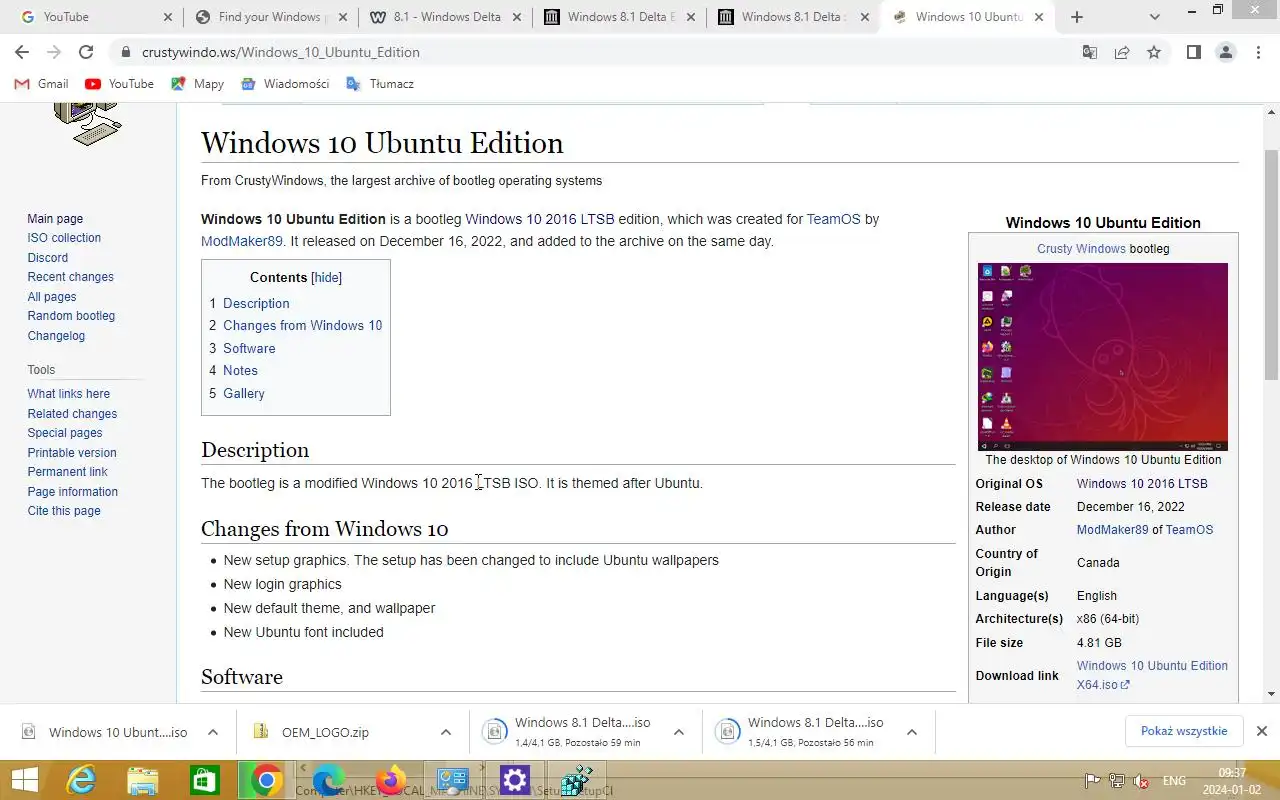This screenshot has width=1280, height=800.
Task: Open Firefox from the taskbar
Action: pos(391,780)
